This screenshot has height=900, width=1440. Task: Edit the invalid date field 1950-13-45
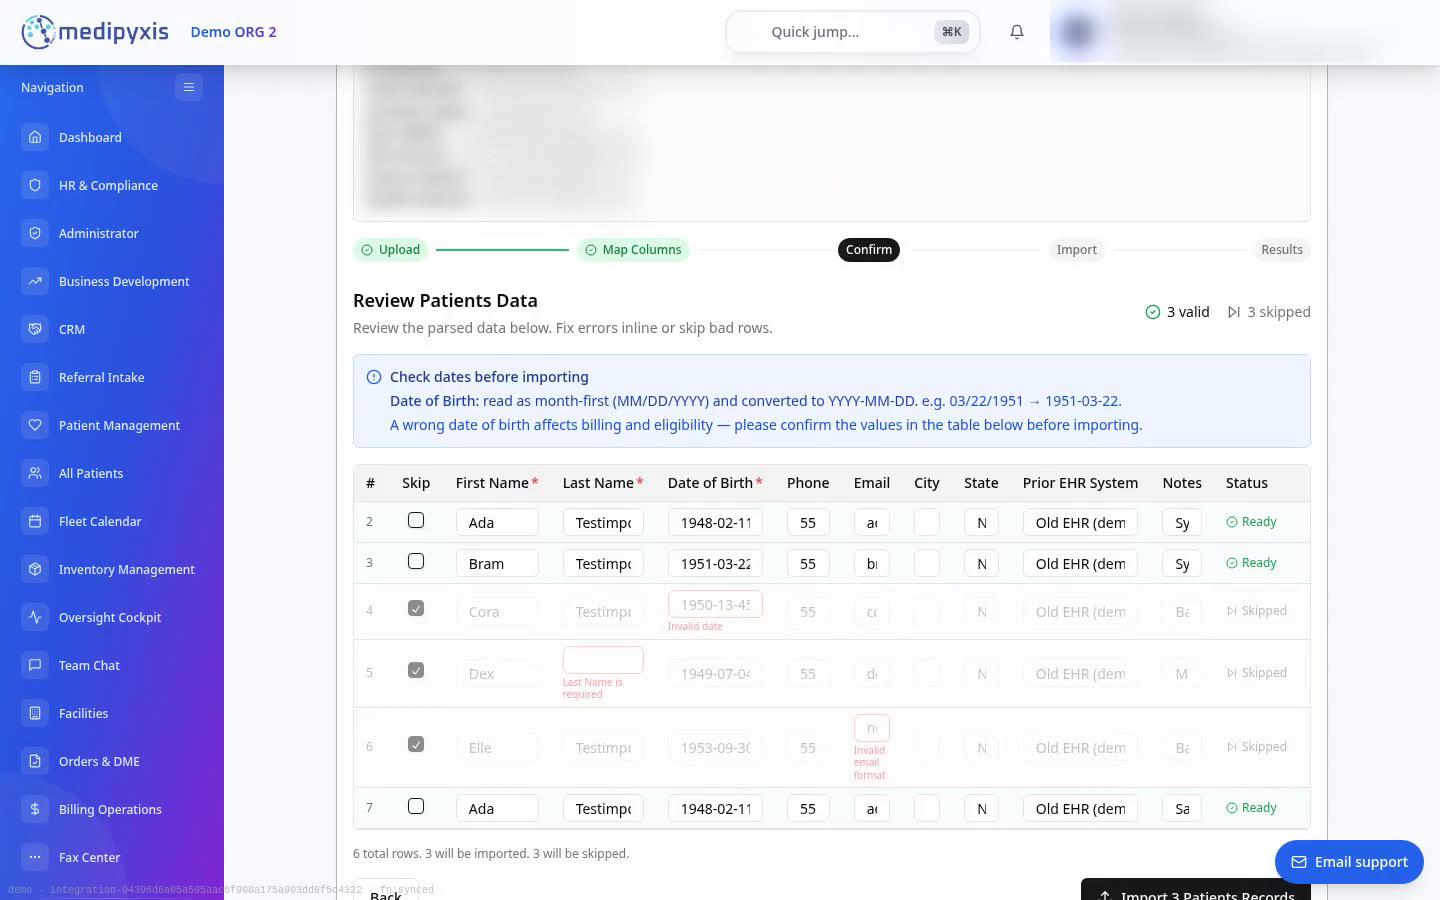pos(715,604)
